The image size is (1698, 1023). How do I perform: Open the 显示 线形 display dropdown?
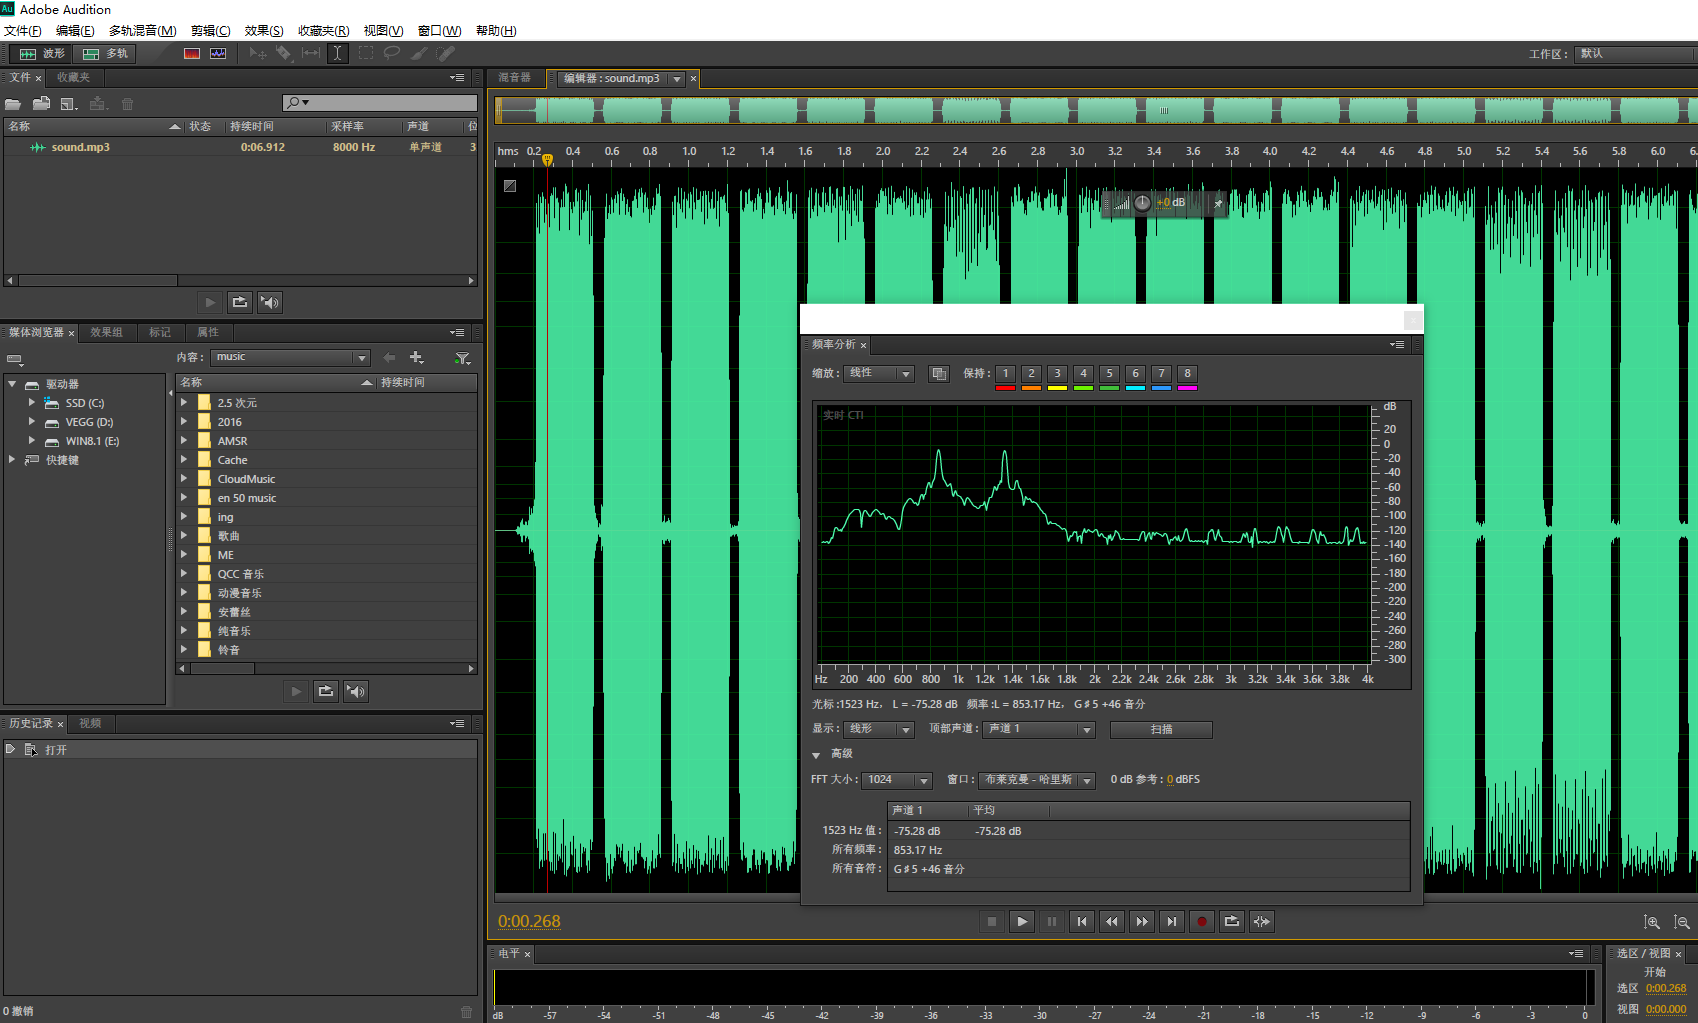(x=879, y=729)
